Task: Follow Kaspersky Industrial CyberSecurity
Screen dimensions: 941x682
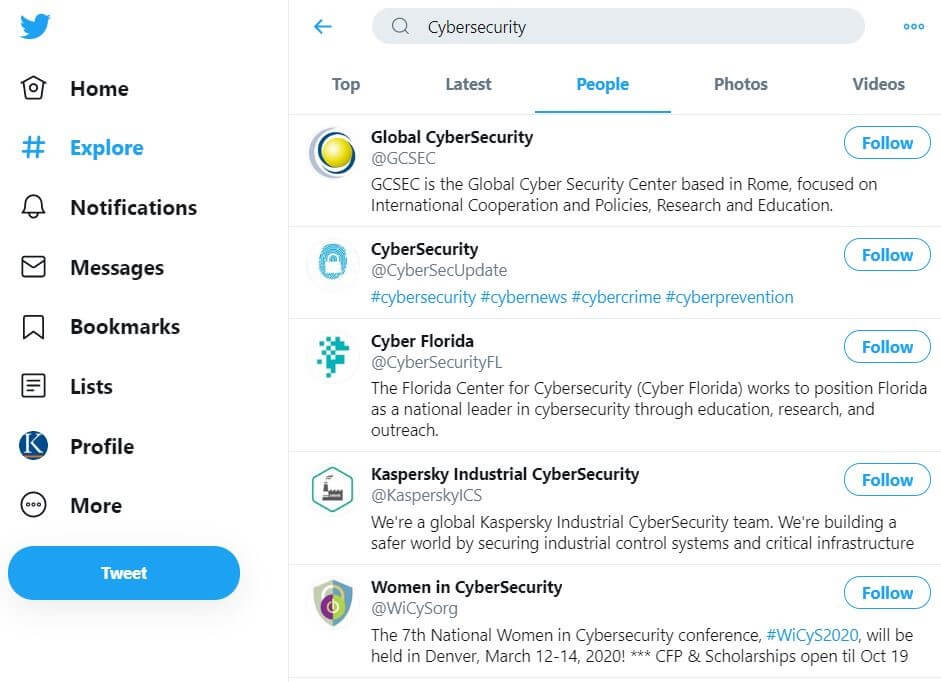Action: pyautogui.click(x=887, y=480)
